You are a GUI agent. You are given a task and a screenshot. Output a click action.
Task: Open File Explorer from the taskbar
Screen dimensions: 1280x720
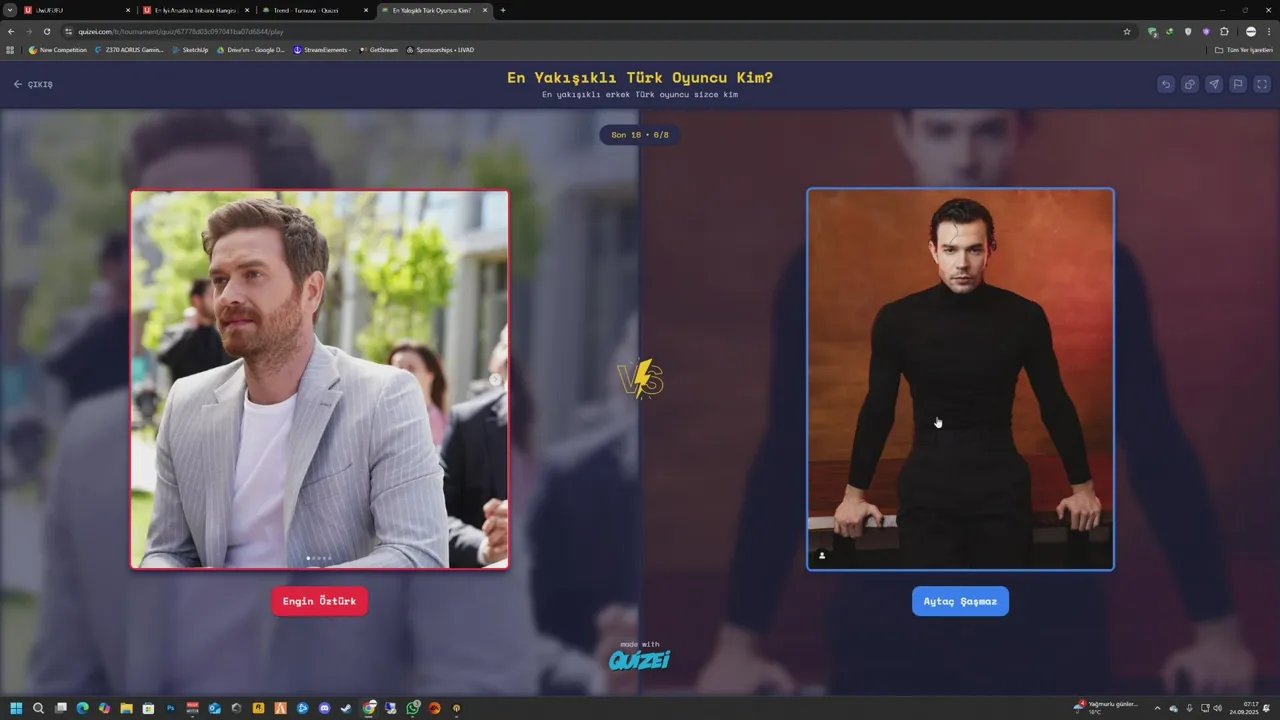pyautogui.click(x=126, y=708)
